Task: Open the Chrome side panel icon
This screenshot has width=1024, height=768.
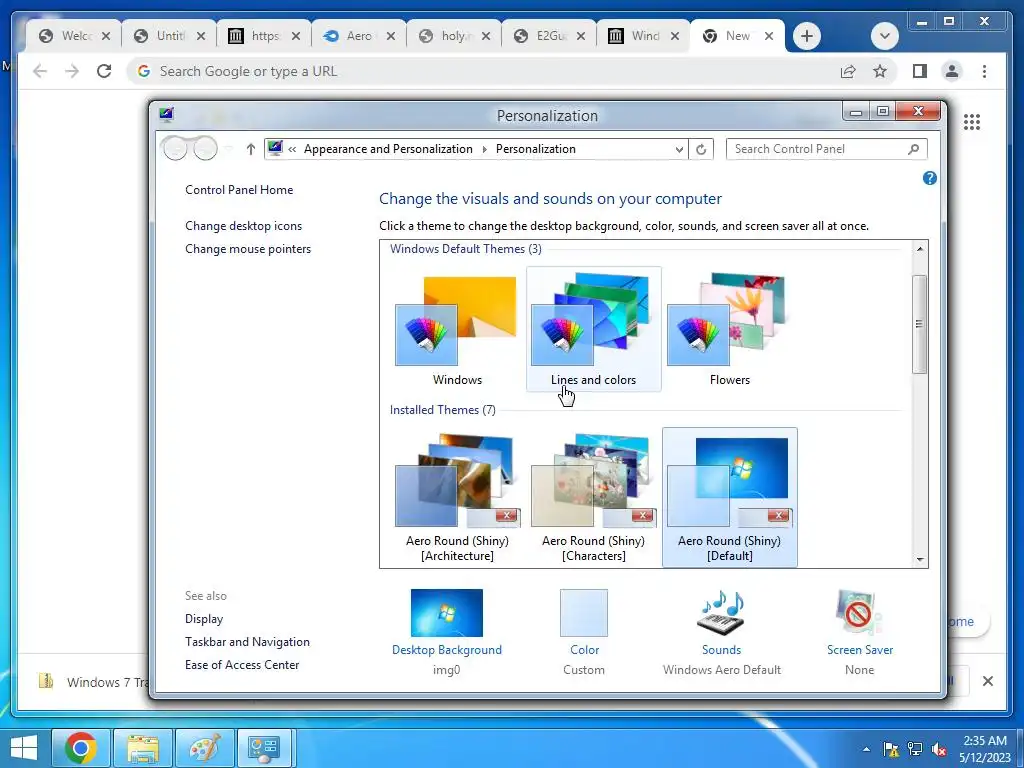Action: tap(920, 71)
